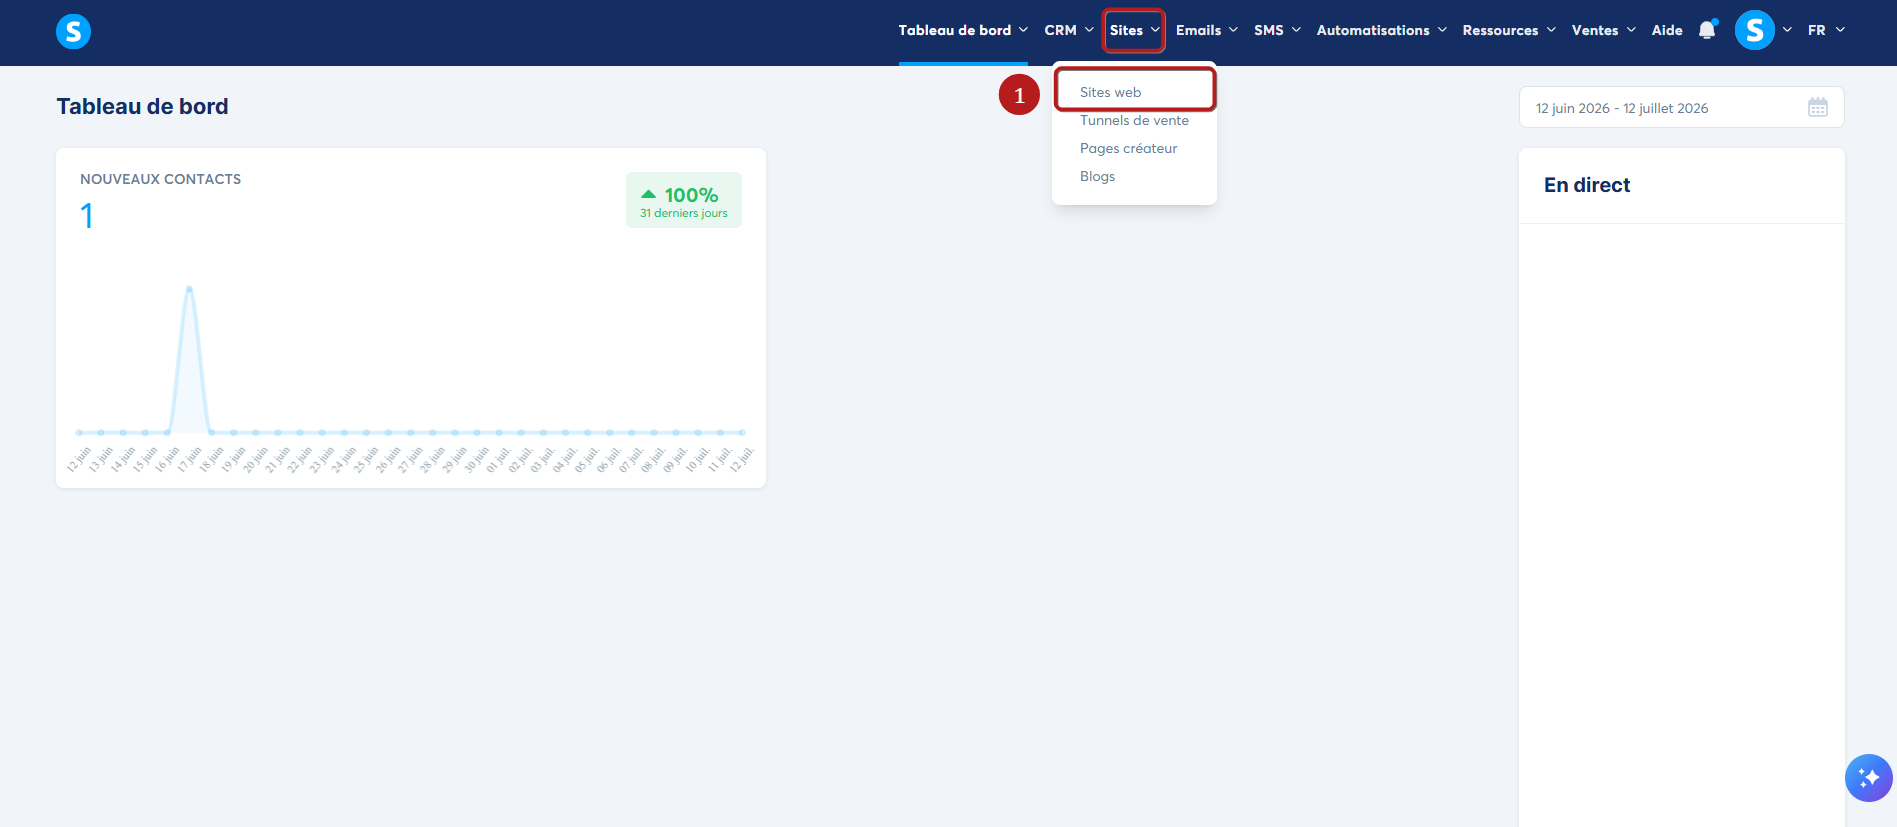Open the Tableau de bord nav item

click(x=963, y=30)
